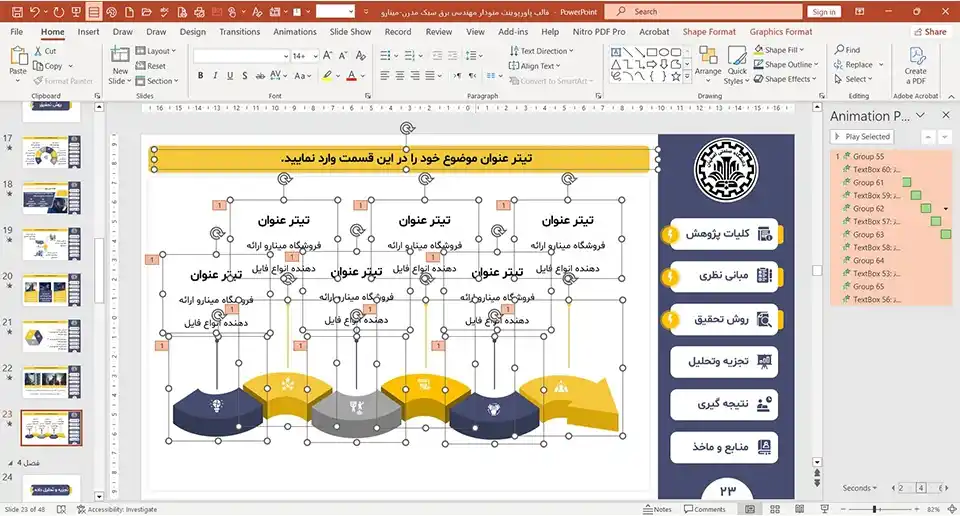Image resolution: width=960 pixels, height=516 pixels.
Task: Toggle Italic formatting
Action: 215,75
